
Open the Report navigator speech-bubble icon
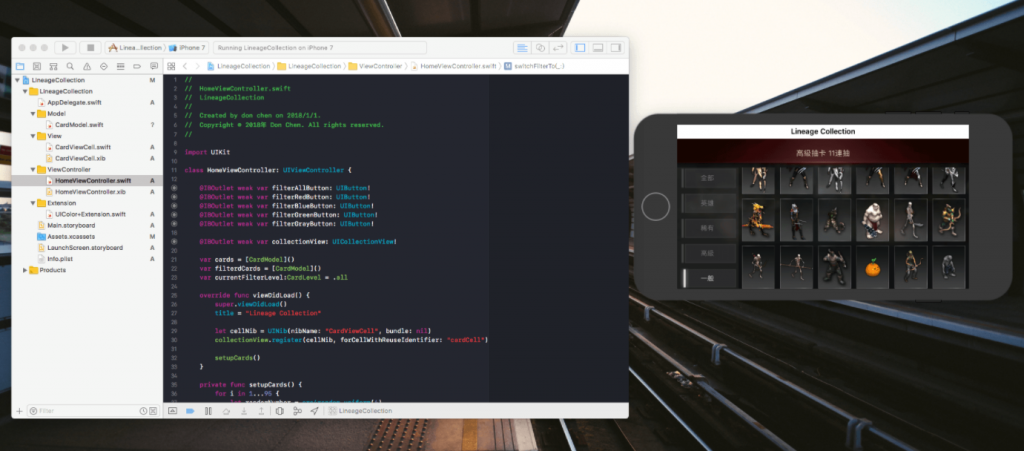tap(154, 67)
